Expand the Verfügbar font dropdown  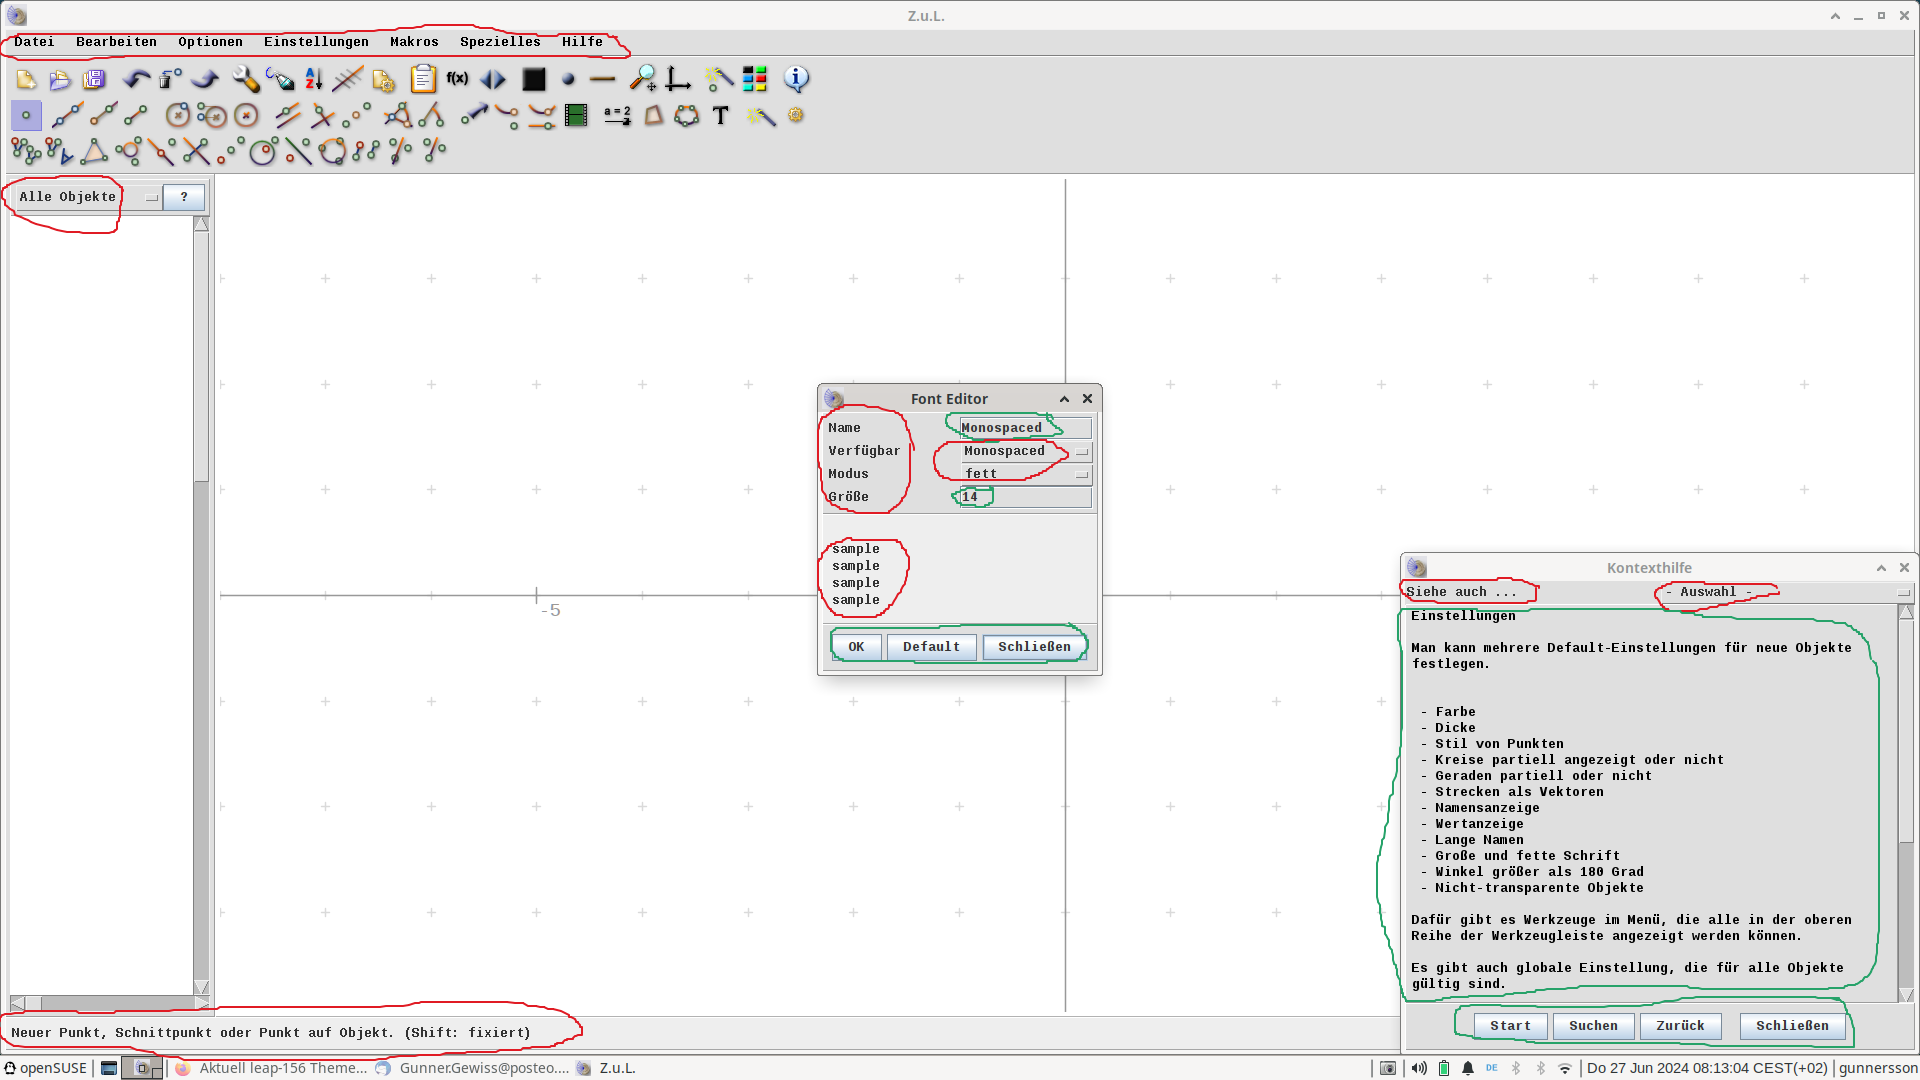(1026, 451)
